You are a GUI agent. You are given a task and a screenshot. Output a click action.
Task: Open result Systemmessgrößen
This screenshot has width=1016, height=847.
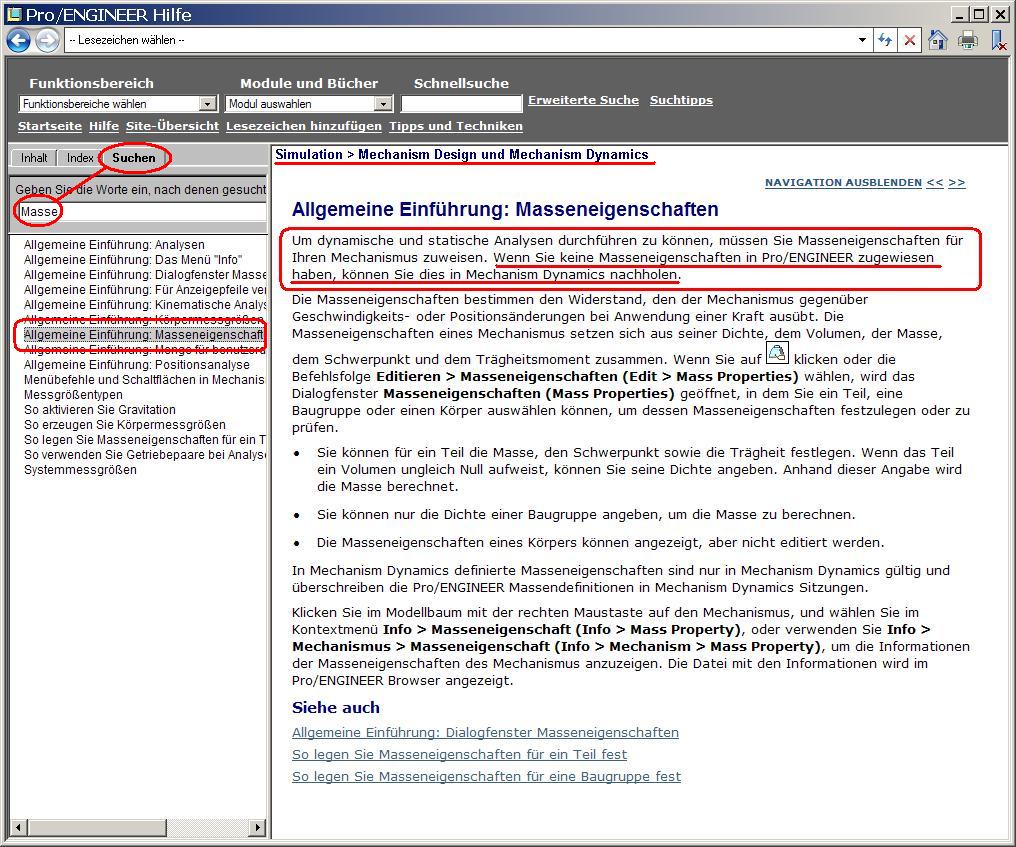click(80, 469)
